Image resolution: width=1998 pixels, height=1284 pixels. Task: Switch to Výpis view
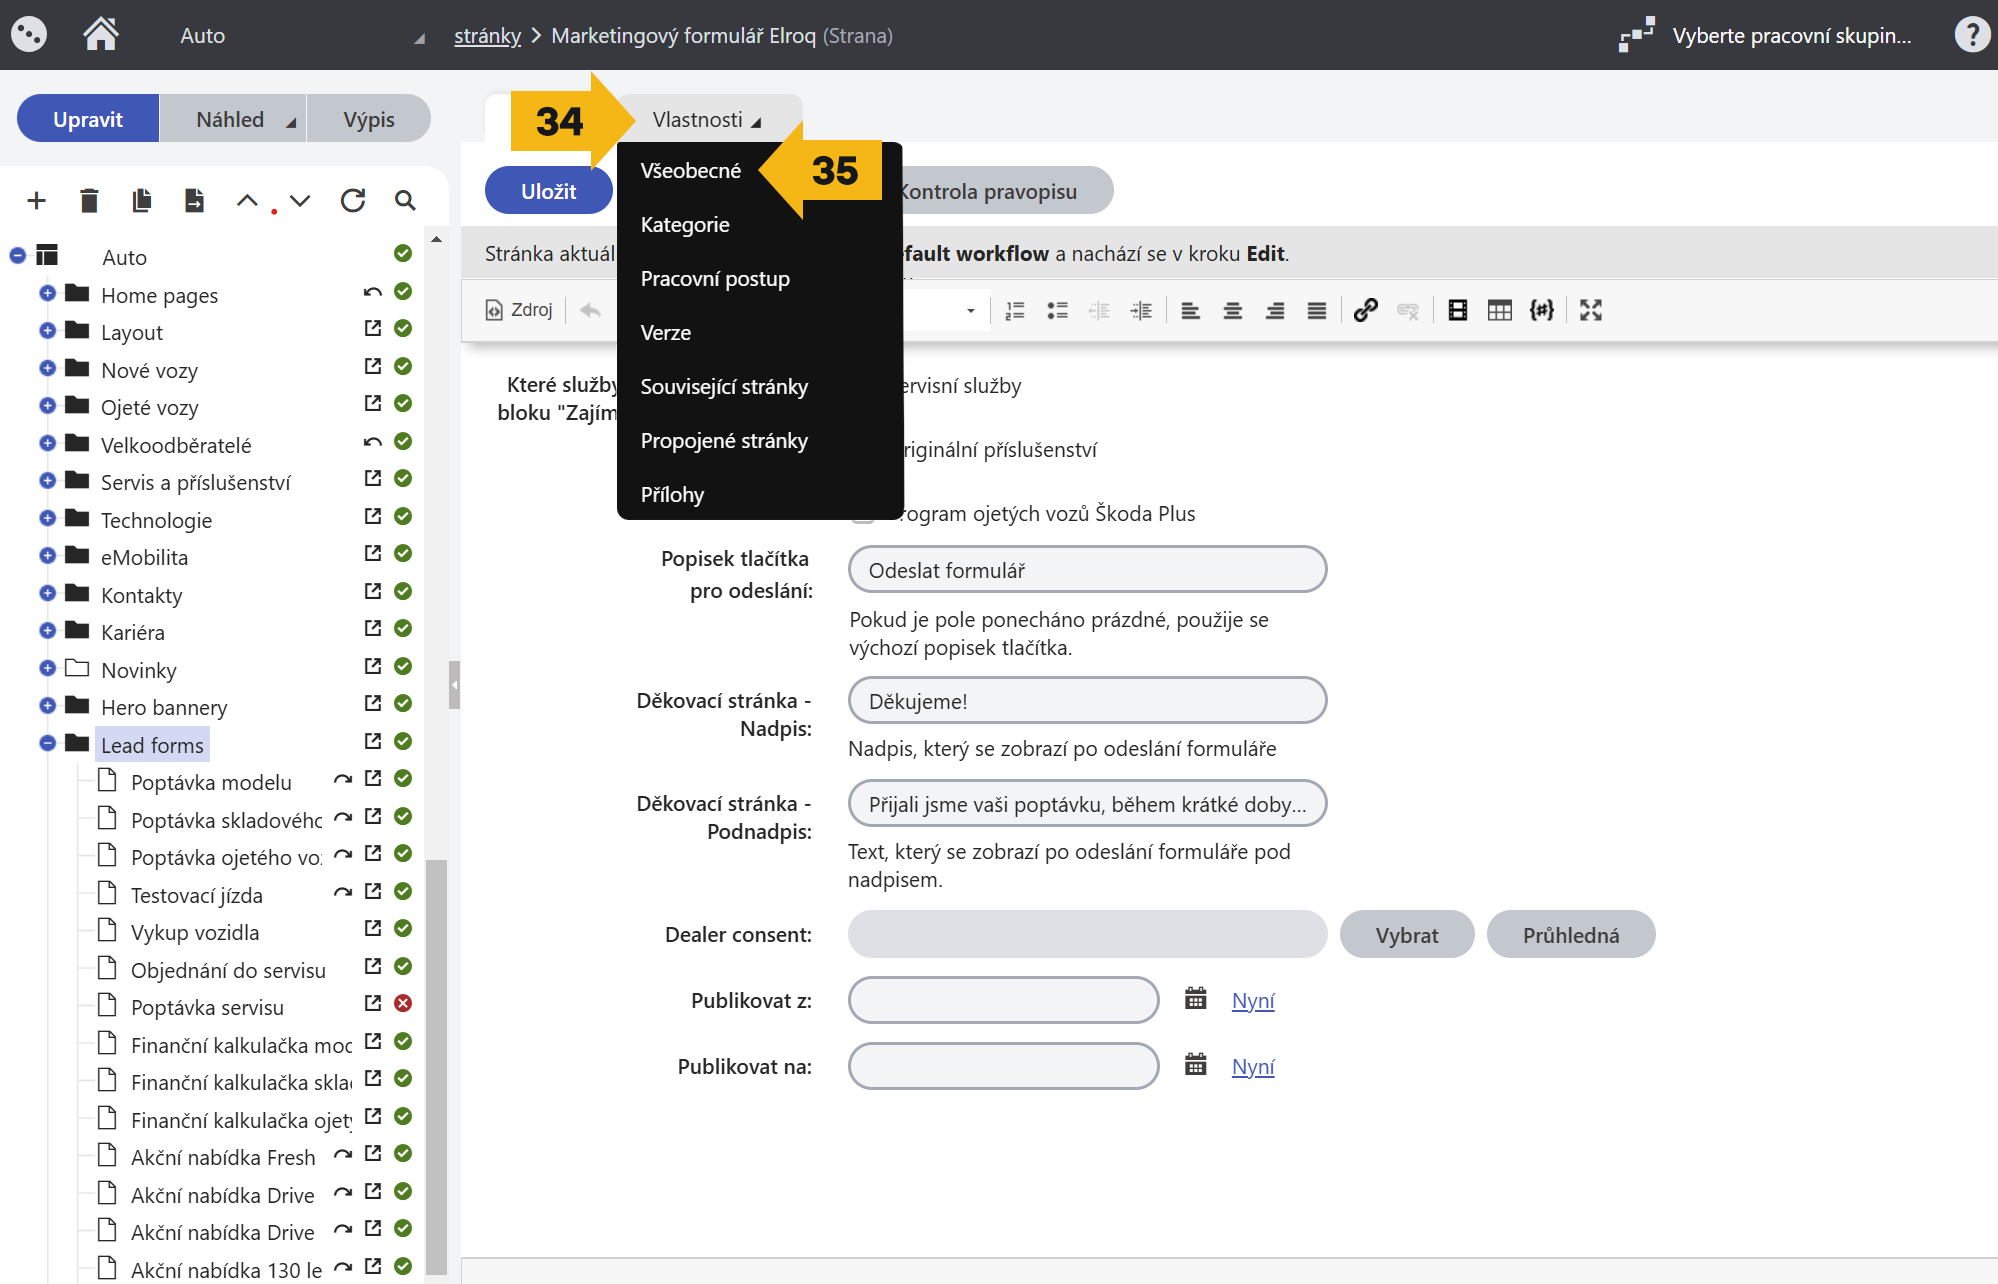click(368, 119)
